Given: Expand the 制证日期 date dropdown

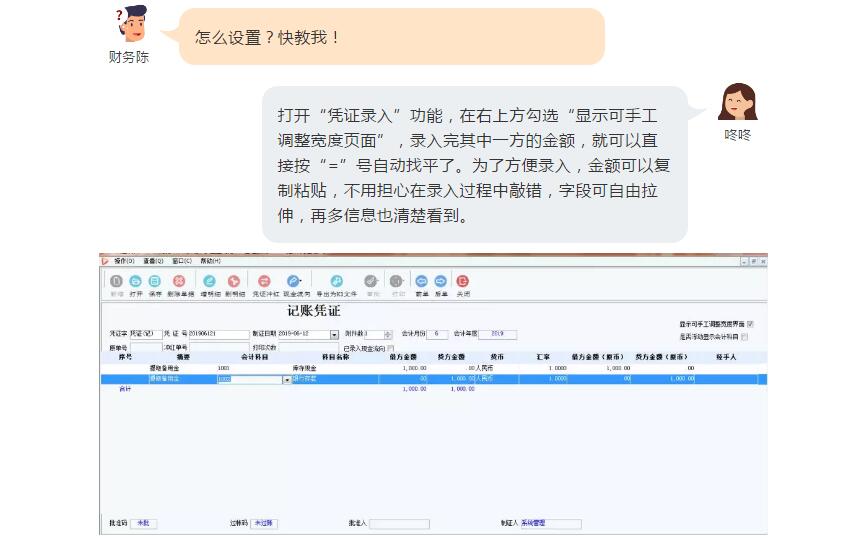Looking at the screenshot, I should 334,335.
